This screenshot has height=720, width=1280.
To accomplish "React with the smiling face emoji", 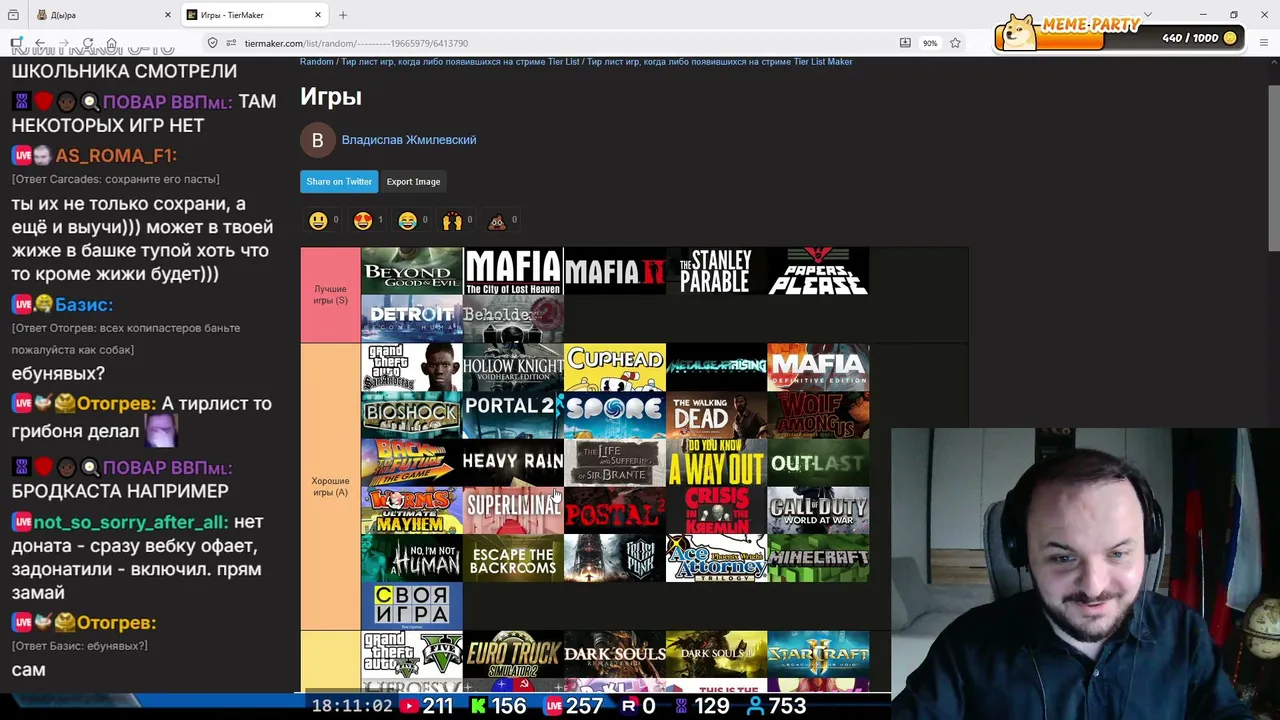I will [x=318, y=221].
